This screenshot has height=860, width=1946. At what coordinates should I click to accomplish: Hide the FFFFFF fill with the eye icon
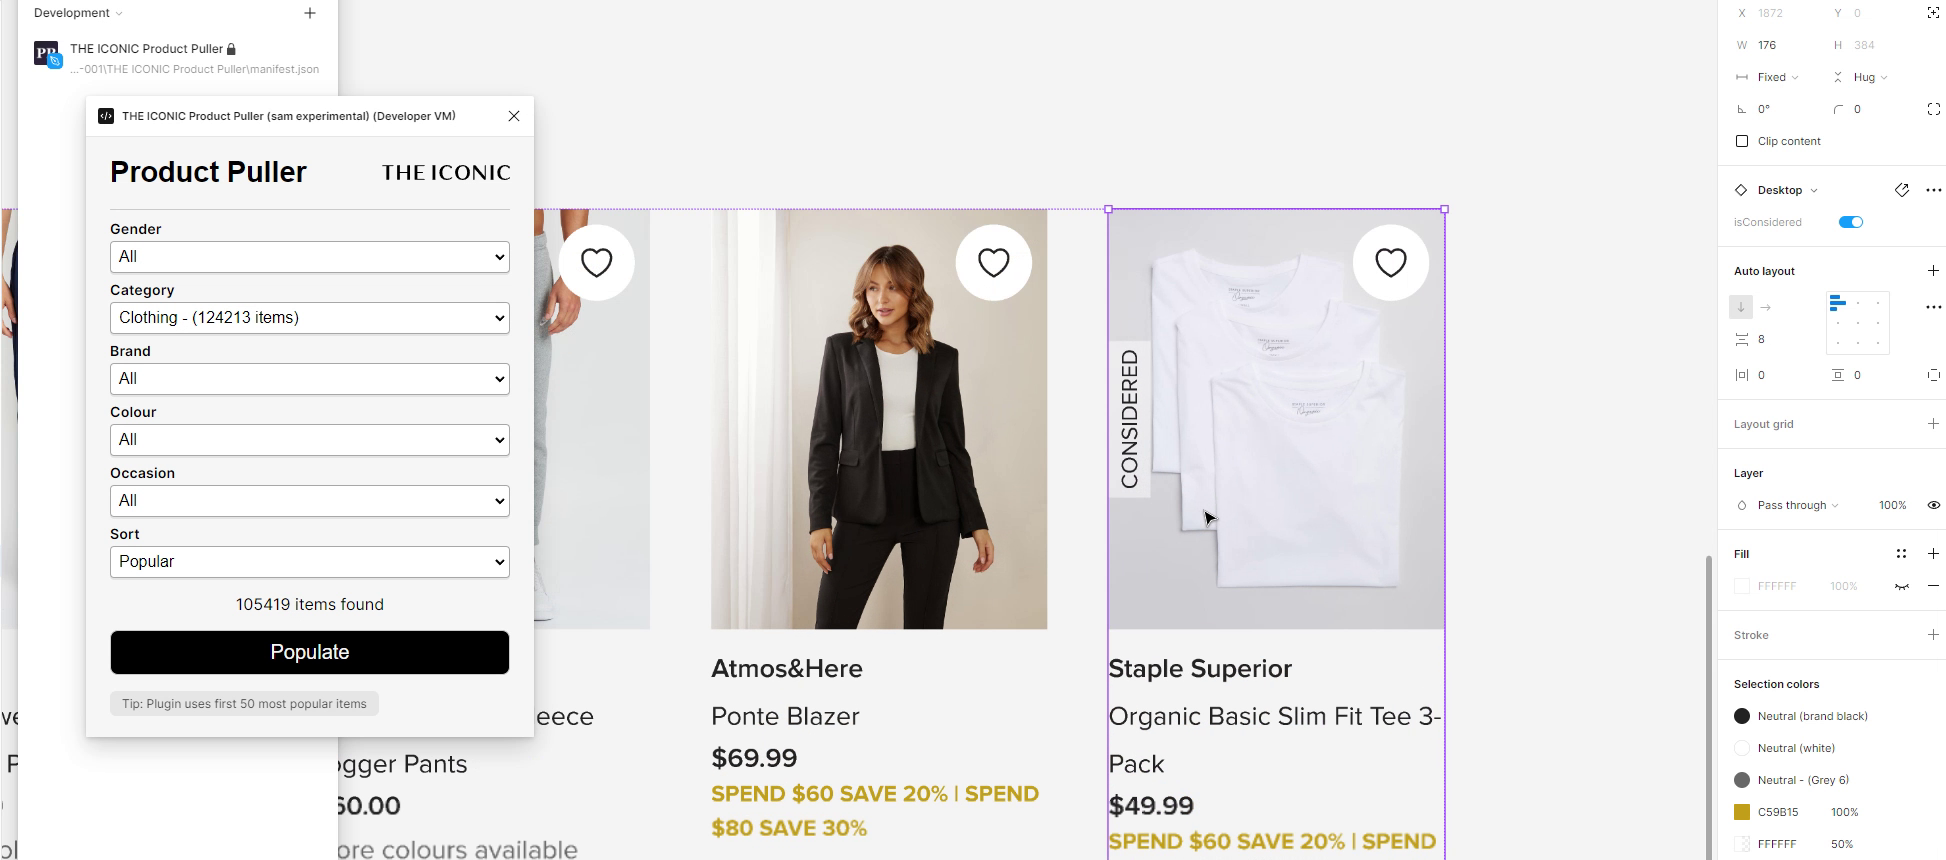click(1903, 586)
